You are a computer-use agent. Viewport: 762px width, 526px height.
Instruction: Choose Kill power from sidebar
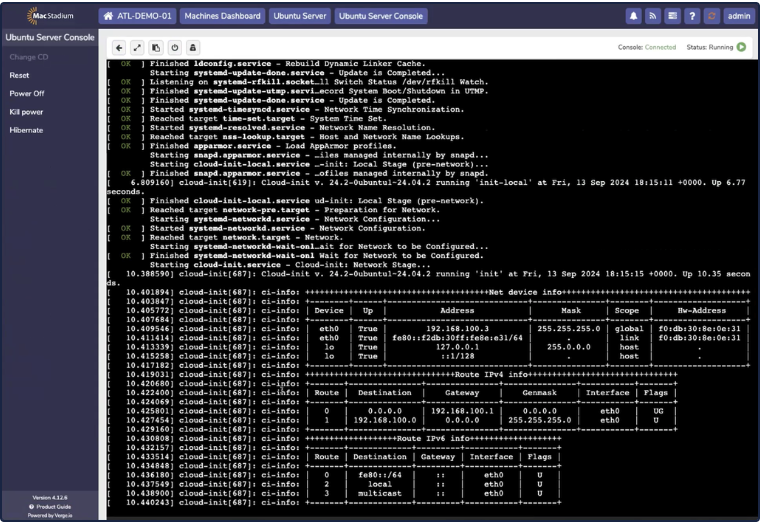tap(27, 112)
